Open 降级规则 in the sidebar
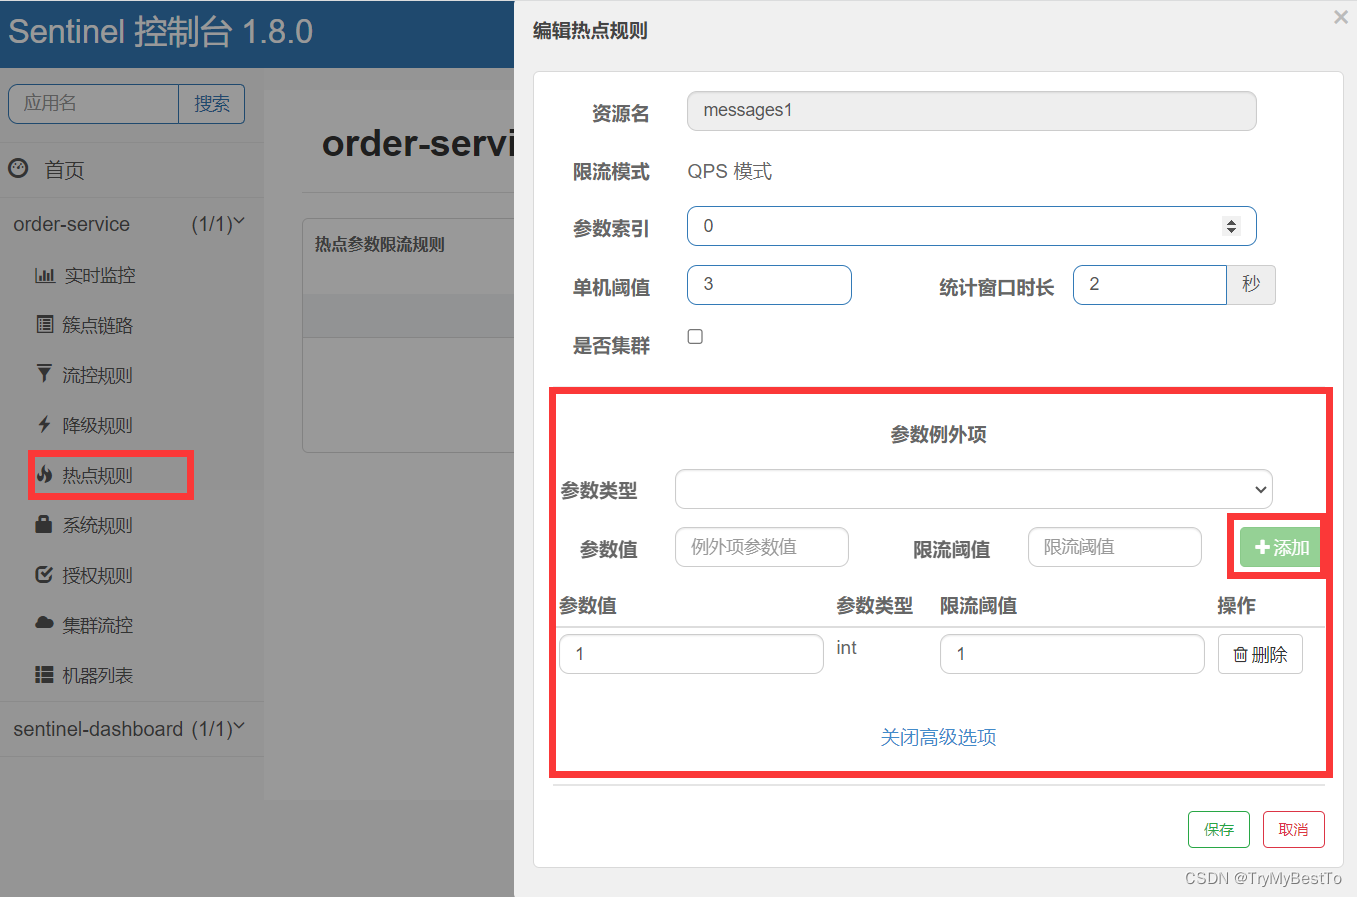The image size is (1357, 897). point(97,425)
